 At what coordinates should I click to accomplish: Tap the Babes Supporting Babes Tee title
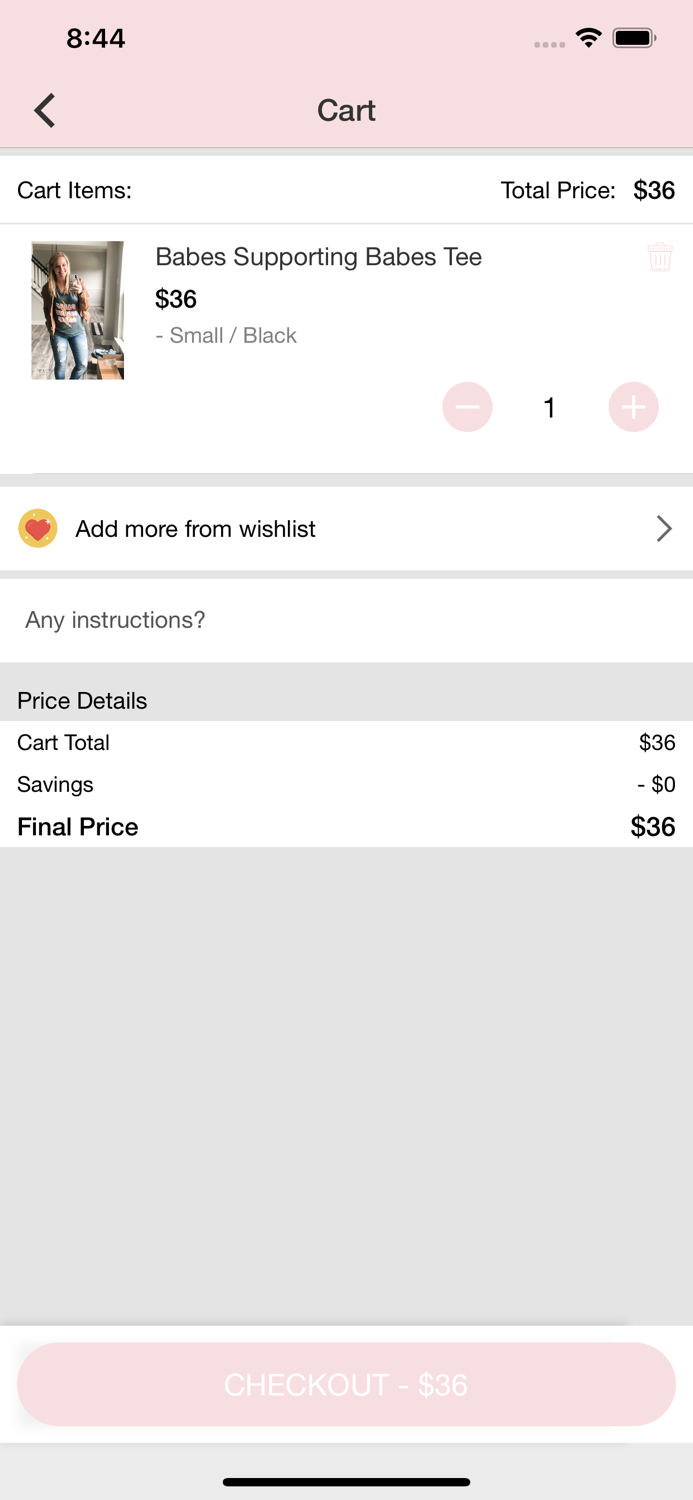tap(318, 257)
